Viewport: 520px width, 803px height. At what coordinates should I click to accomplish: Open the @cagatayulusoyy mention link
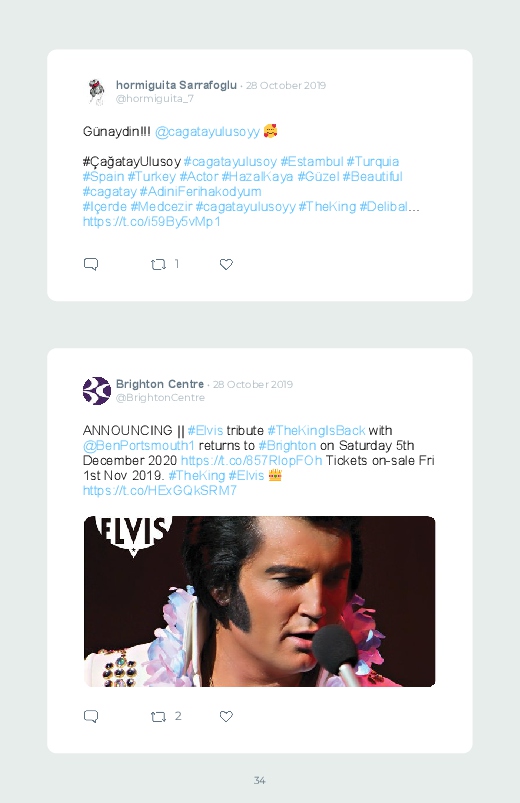click(207, 132)
